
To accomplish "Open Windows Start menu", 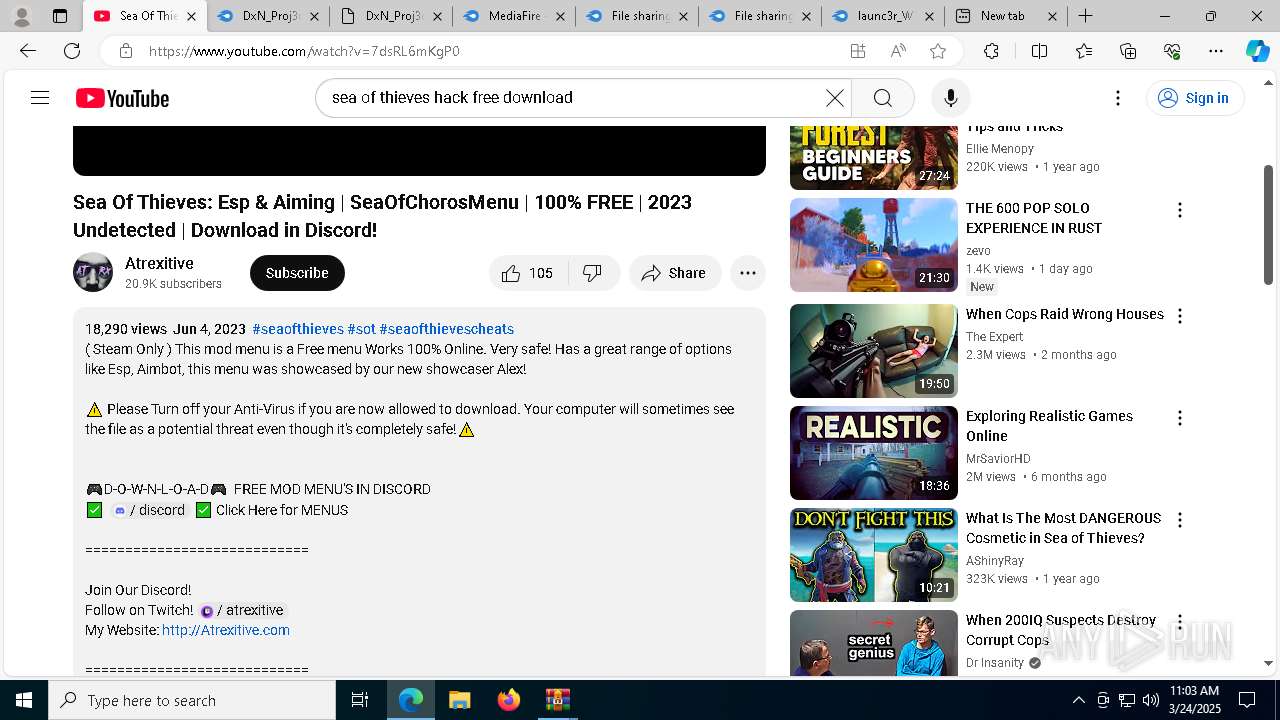I will pos(24,700).
